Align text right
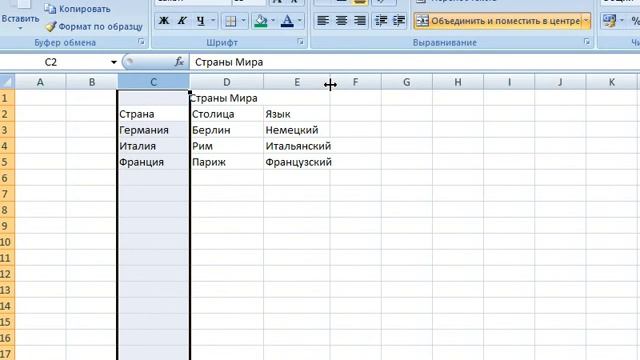640x360 pixels. [x=360, y=21]
